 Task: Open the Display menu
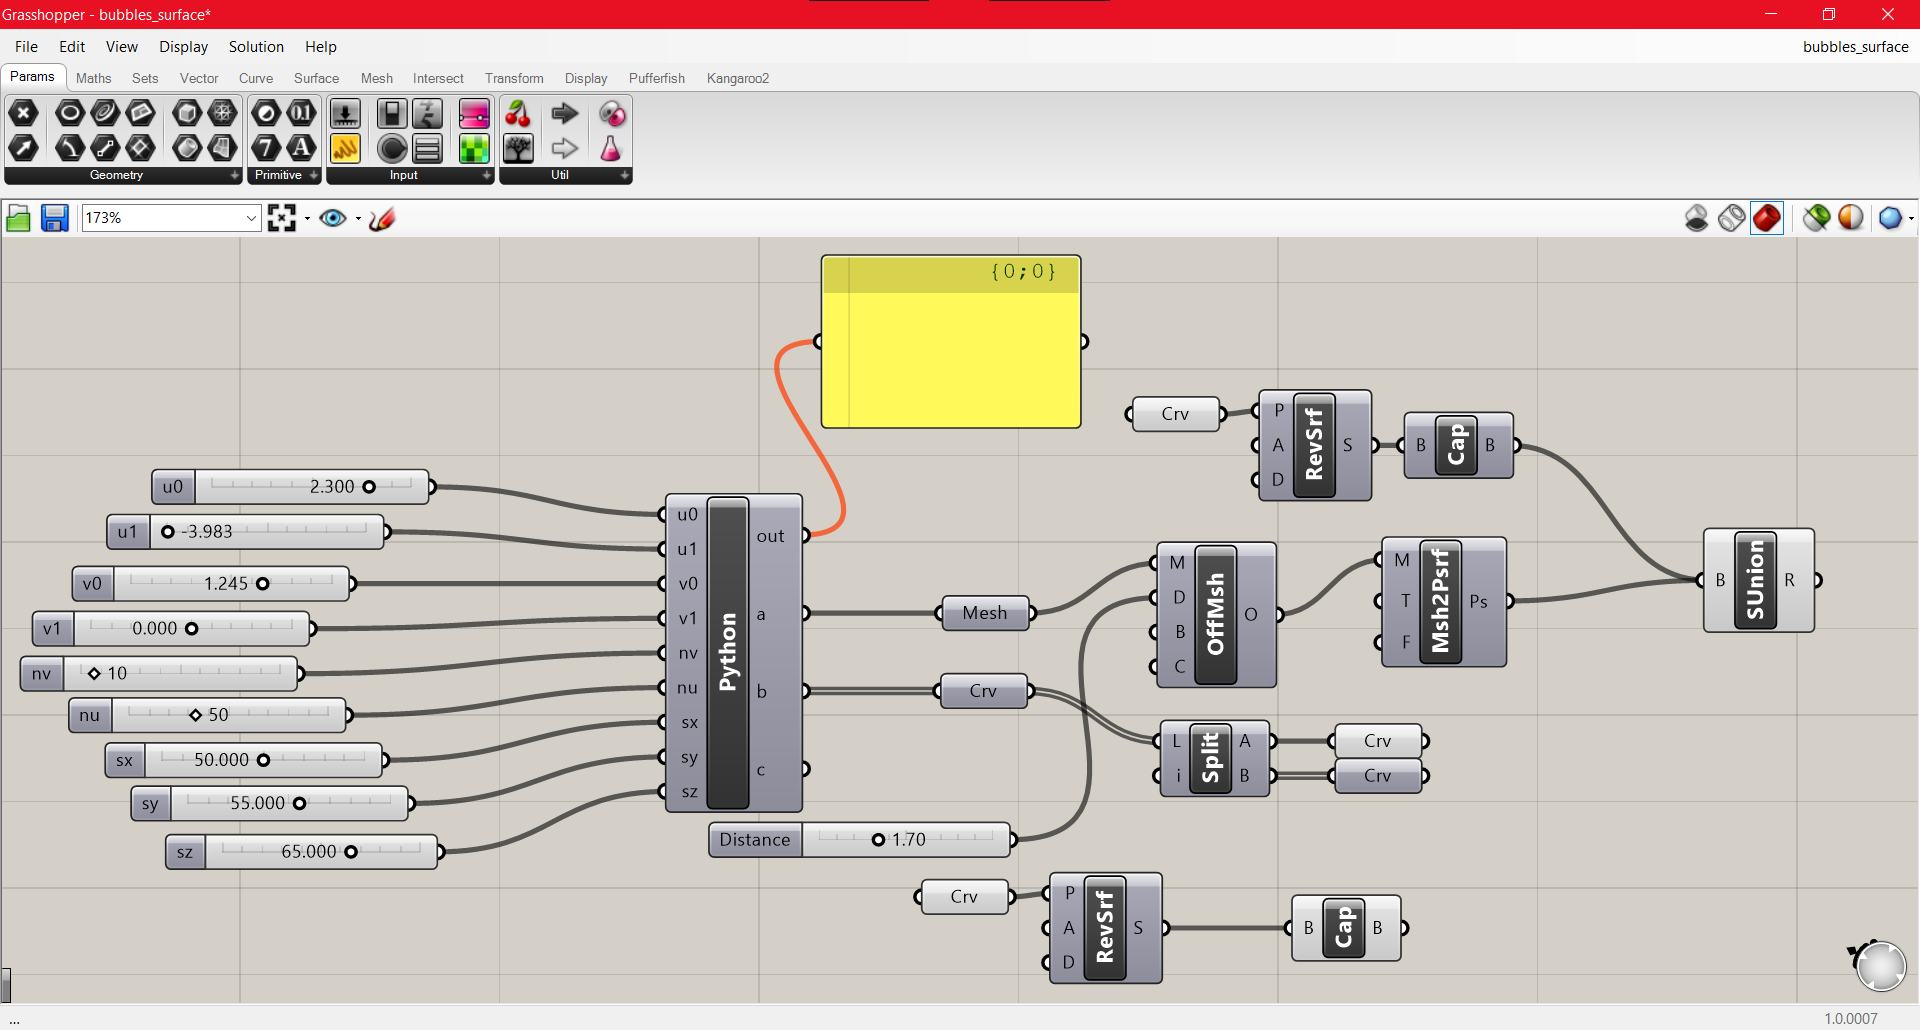click(x=183, y=47)
